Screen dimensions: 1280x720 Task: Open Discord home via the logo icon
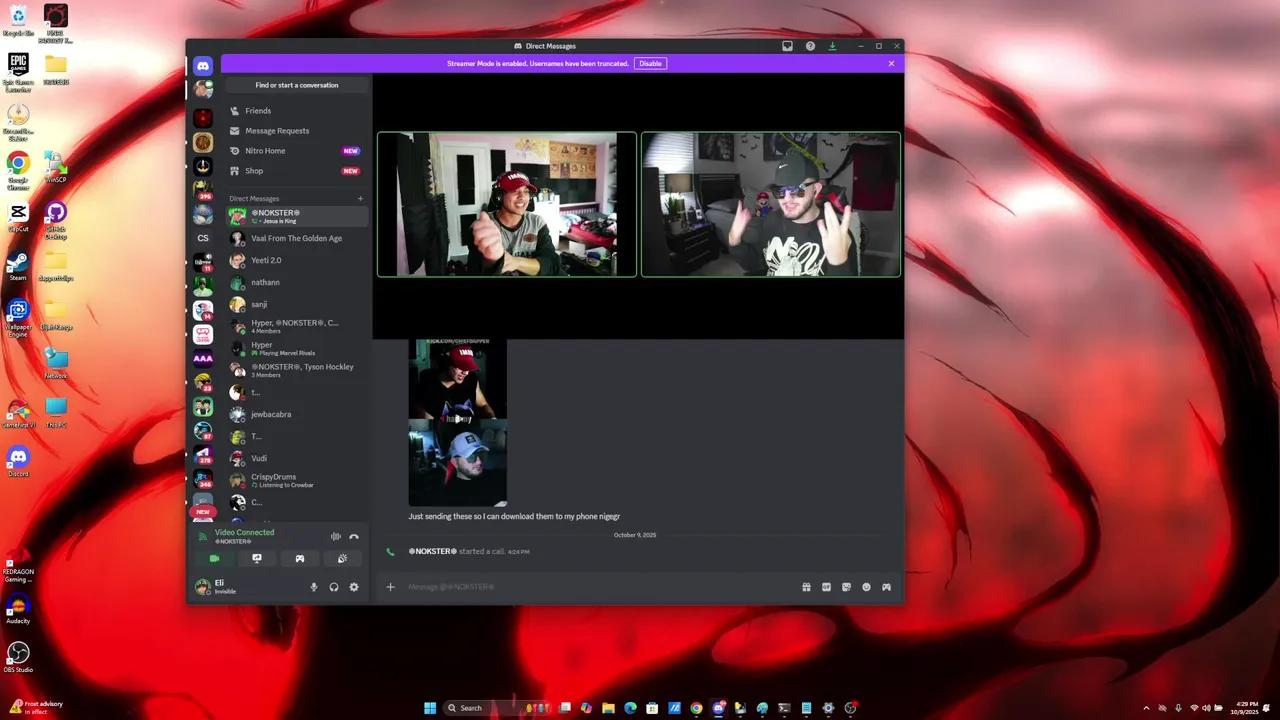[x=203, y=66]
